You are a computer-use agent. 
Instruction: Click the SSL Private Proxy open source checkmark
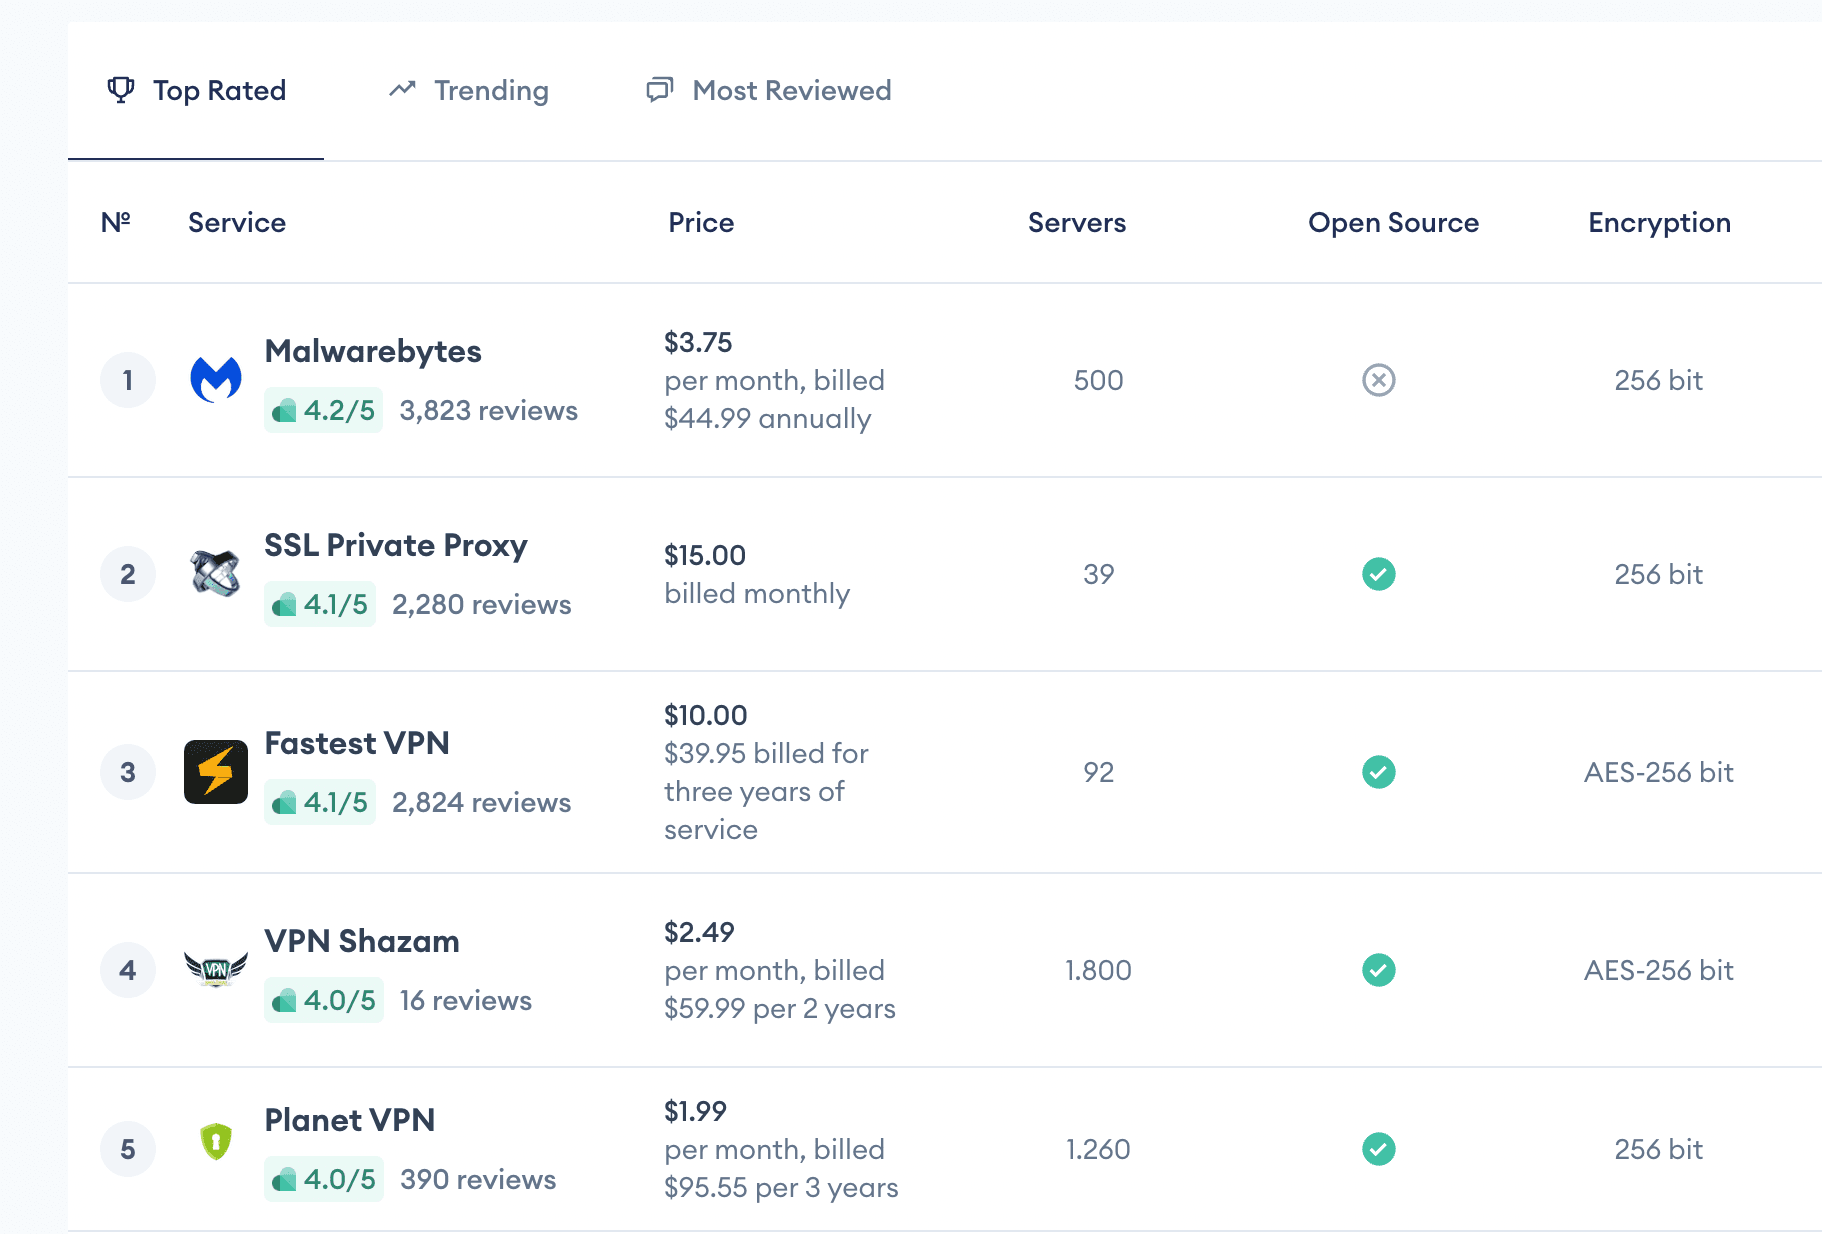pyautogui.click(x=1378, y=574)
